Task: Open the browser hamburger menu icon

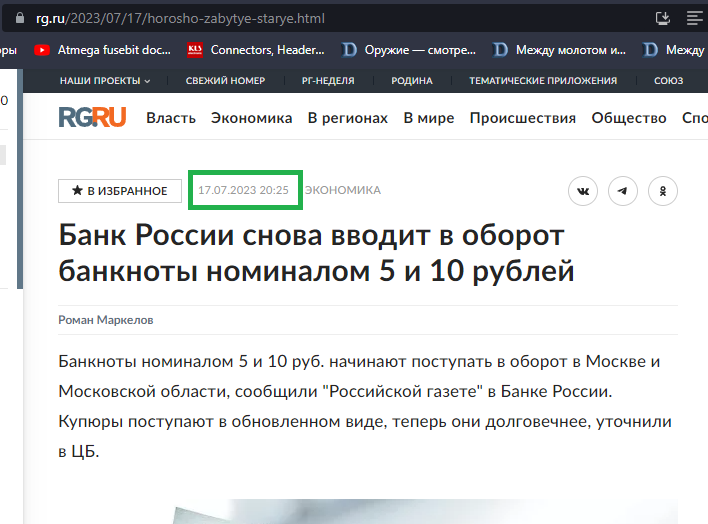Action: point(694,18)
